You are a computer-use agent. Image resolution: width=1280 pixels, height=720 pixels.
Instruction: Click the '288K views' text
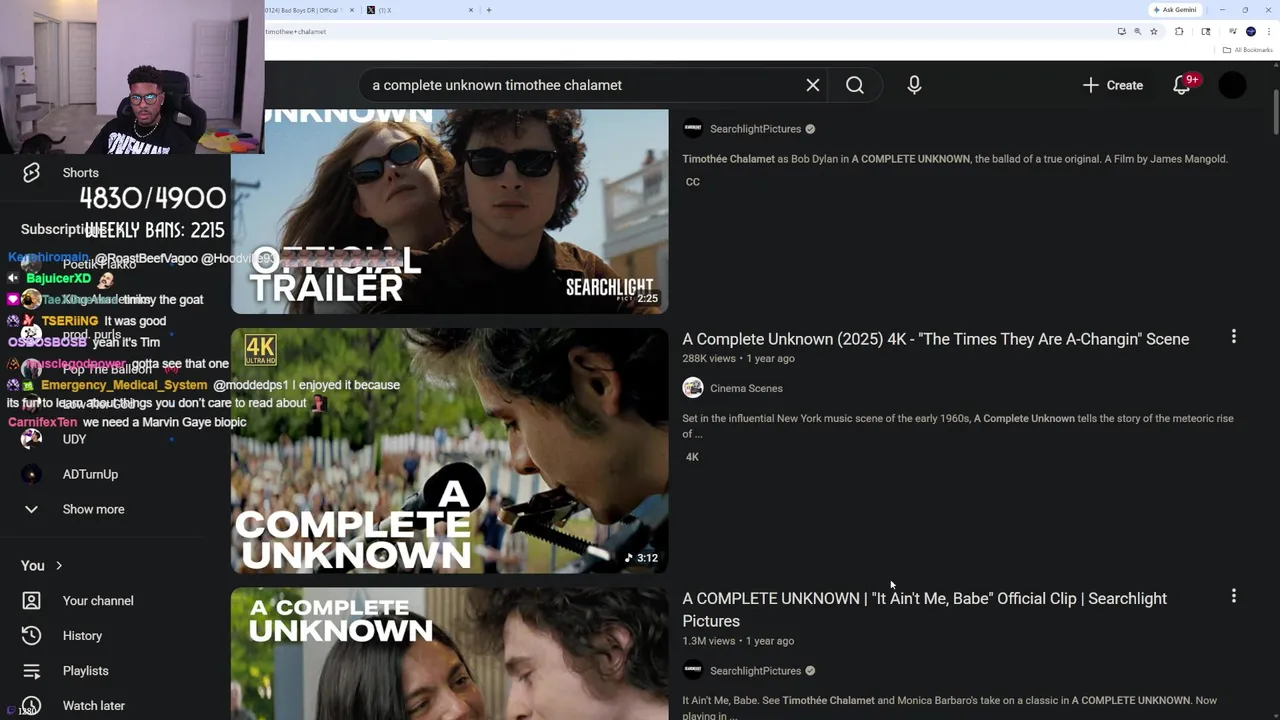point(708,358)
